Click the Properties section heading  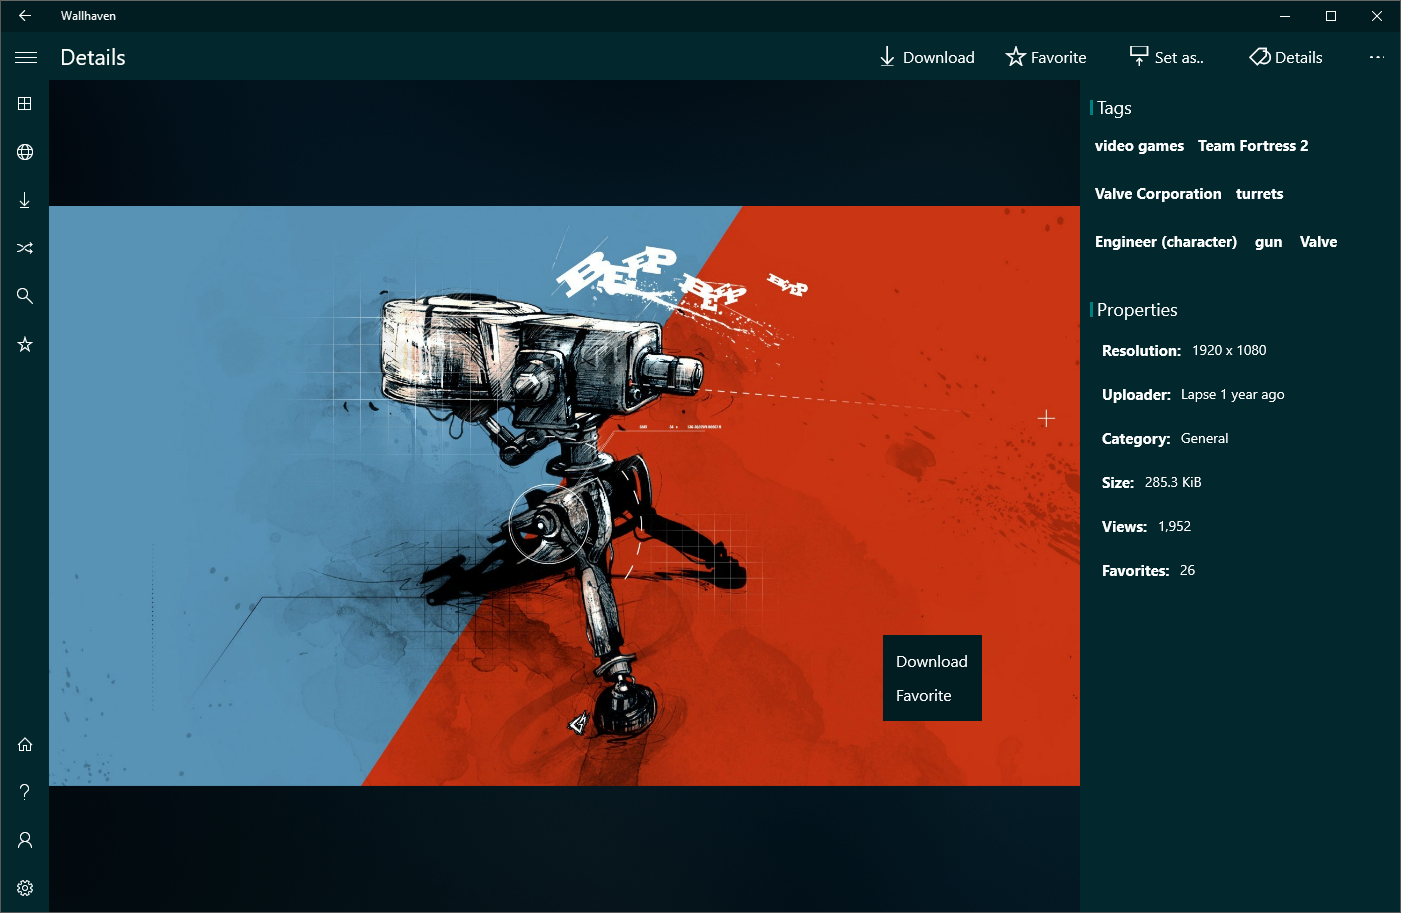tap(1137, 310)
